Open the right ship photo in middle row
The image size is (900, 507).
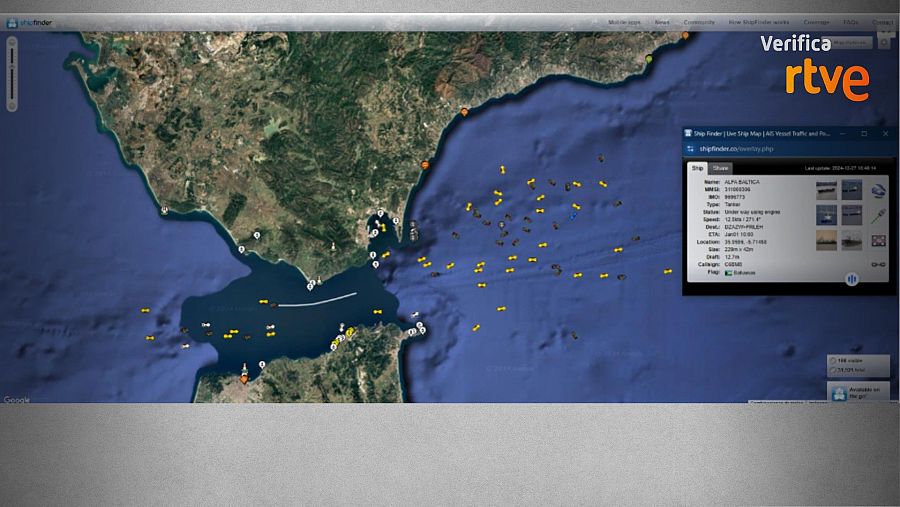852,215
